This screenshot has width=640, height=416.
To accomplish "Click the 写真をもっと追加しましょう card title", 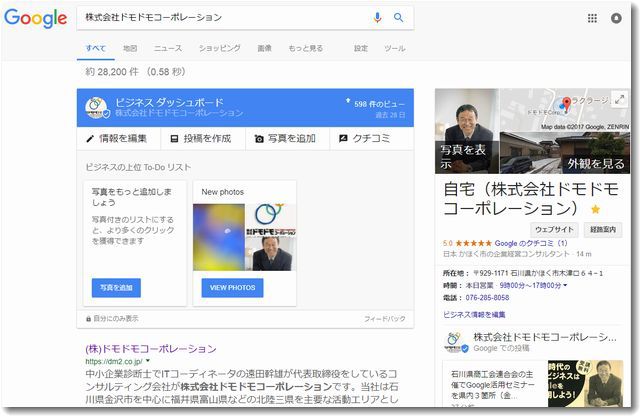I will pos(131,197).
